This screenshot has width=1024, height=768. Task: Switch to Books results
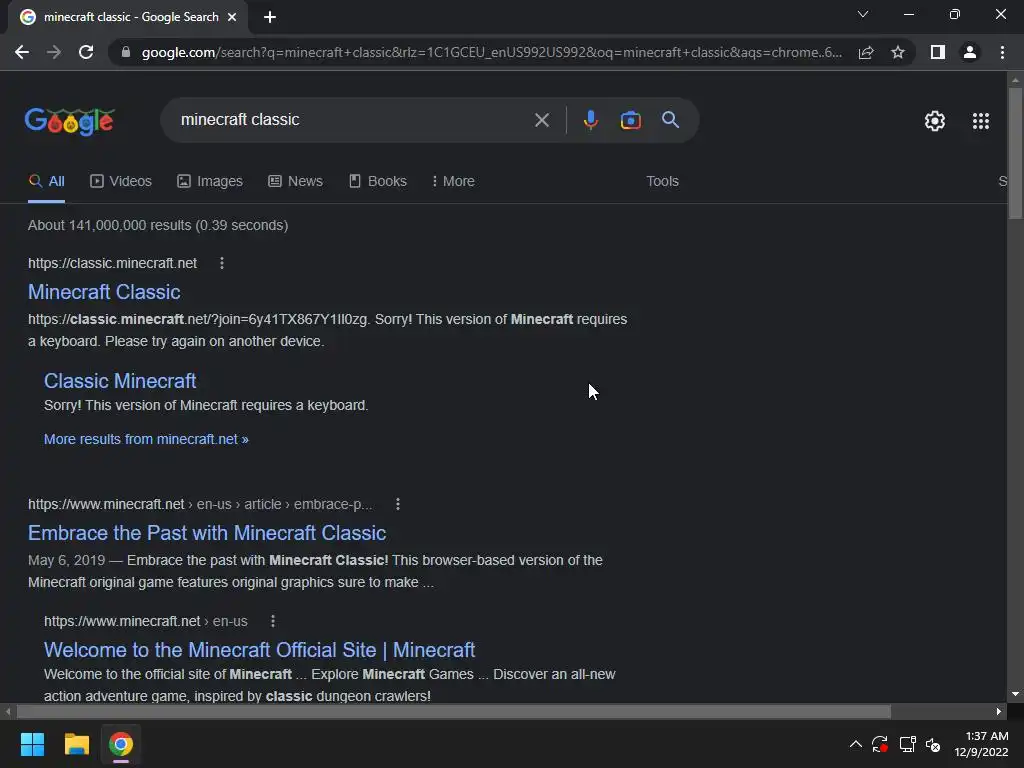point(377,182)
